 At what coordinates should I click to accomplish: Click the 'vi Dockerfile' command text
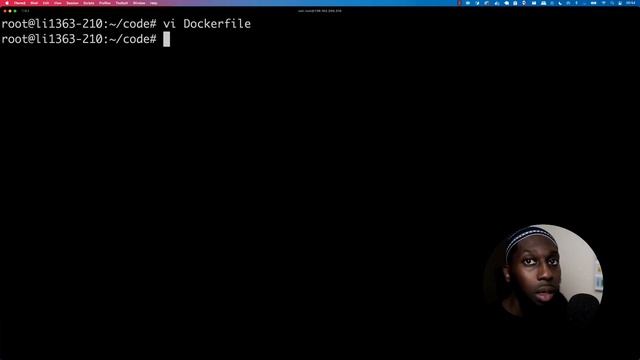click(207, 24)
